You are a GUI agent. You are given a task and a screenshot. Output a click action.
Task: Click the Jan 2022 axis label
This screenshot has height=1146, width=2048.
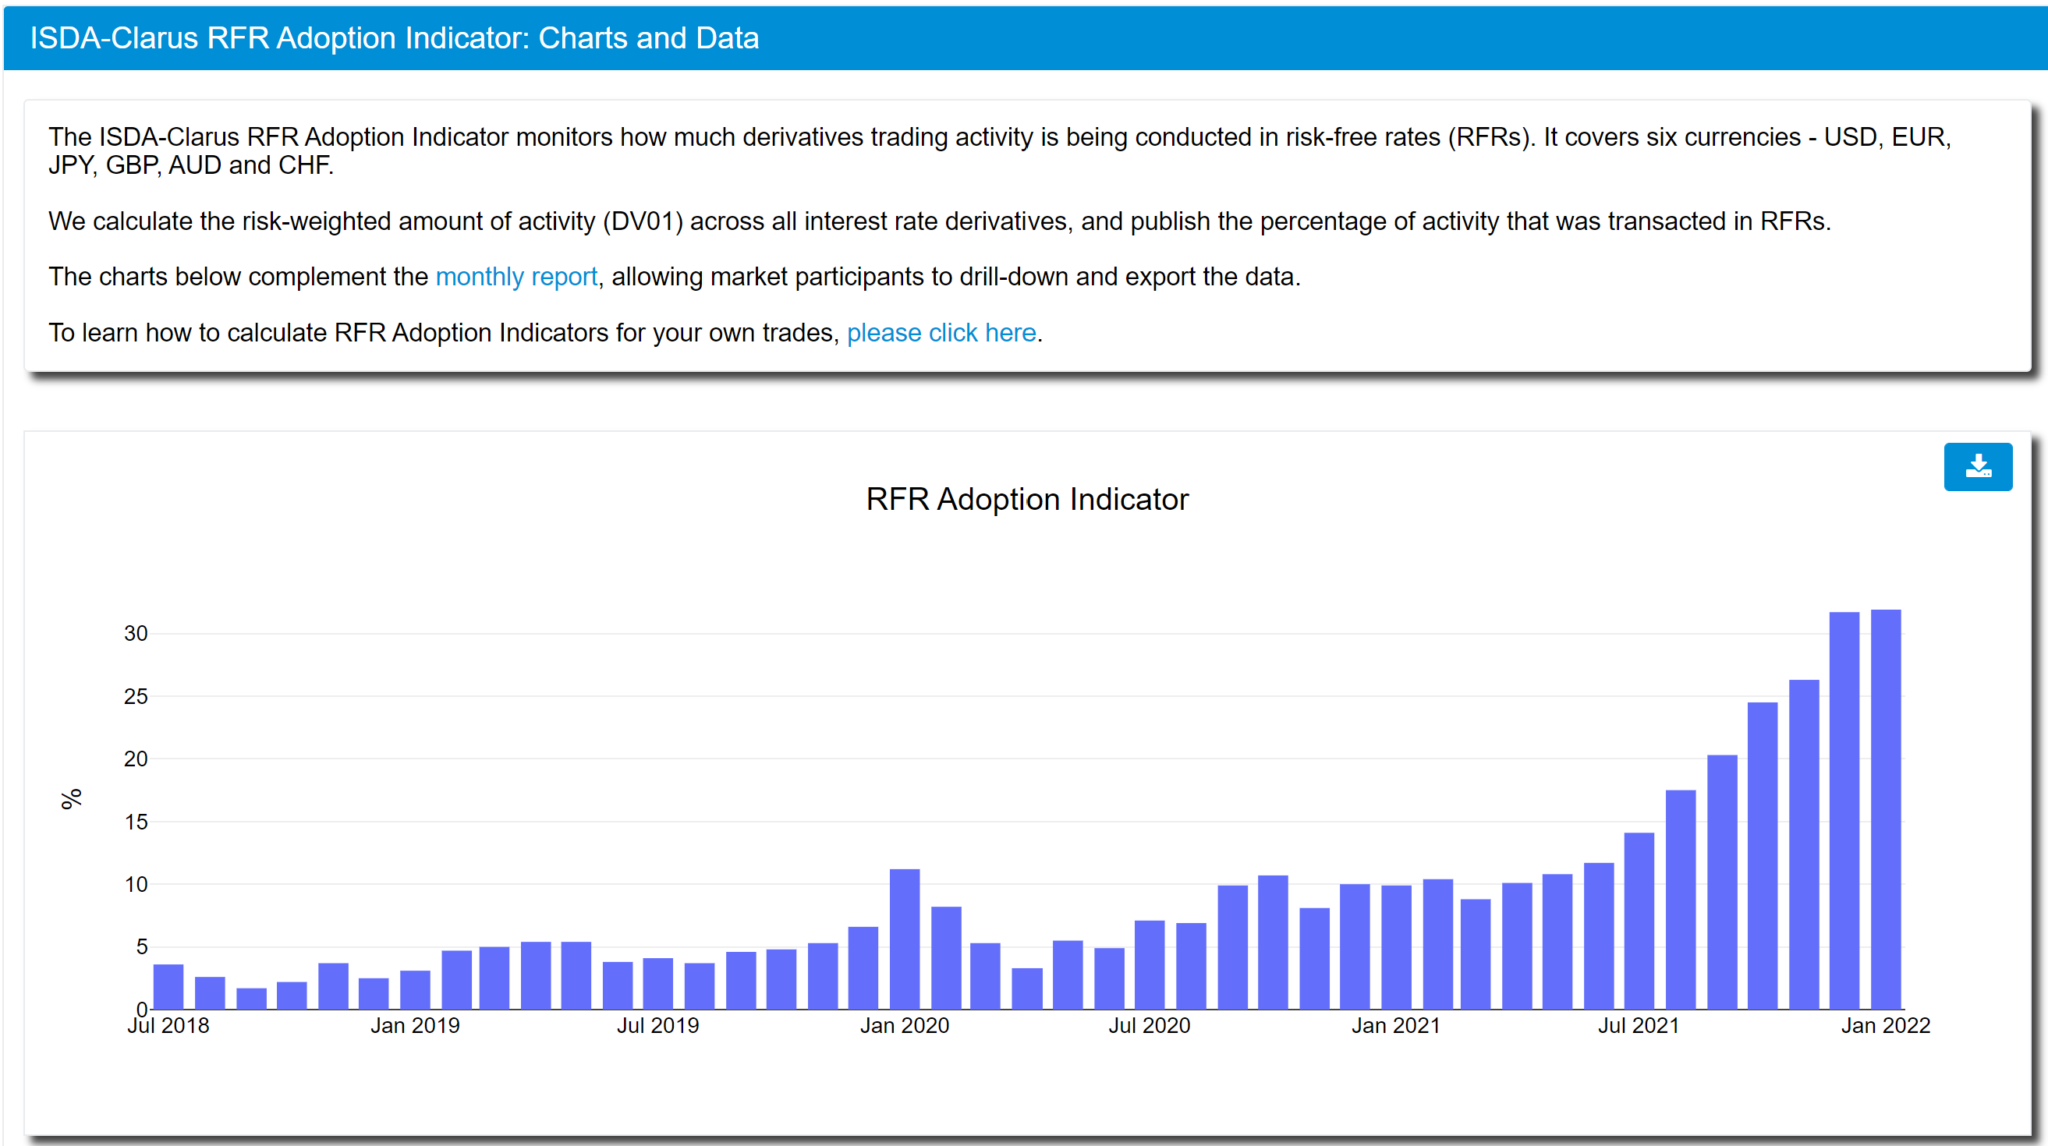coord(1888,1025)
